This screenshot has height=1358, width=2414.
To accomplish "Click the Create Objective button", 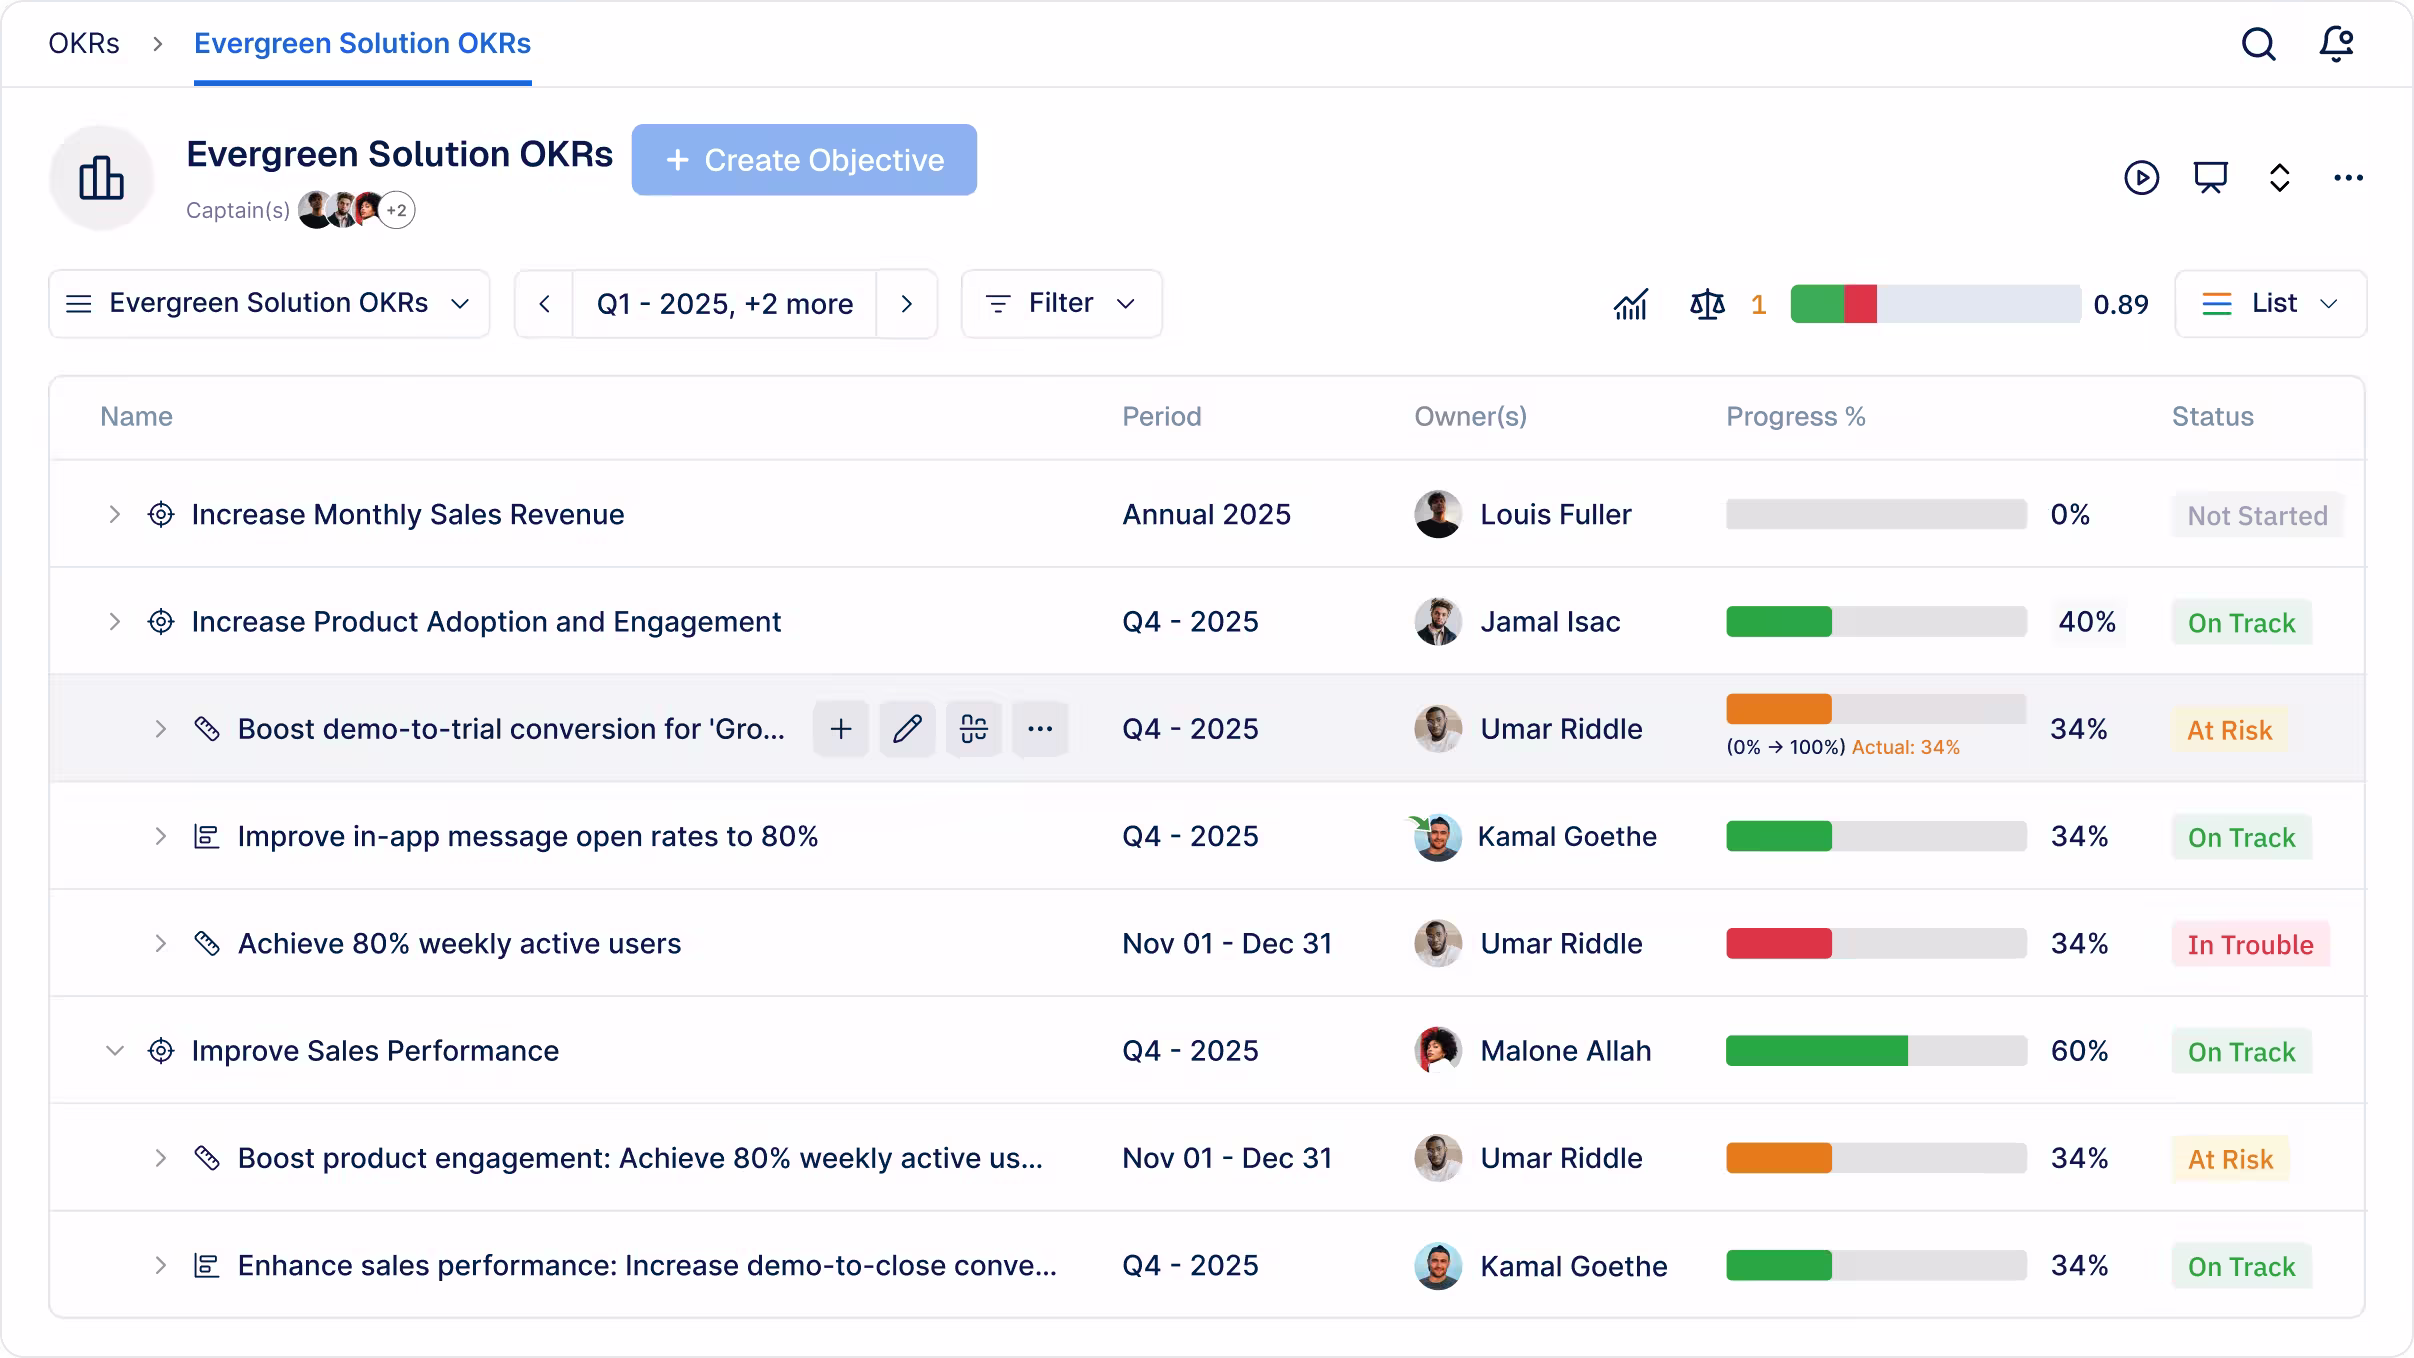I will pyautogui.click(x=804, y=160).
